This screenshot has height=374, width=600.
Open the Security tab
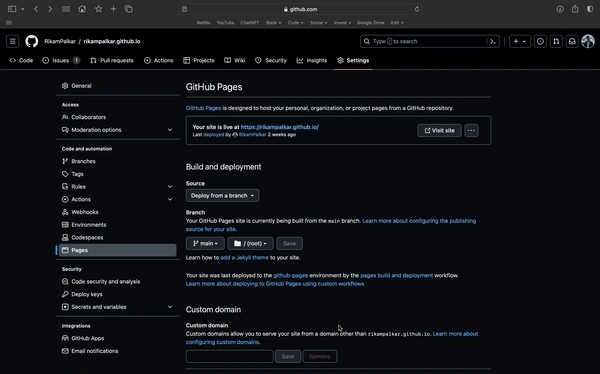tap(271, 60)
